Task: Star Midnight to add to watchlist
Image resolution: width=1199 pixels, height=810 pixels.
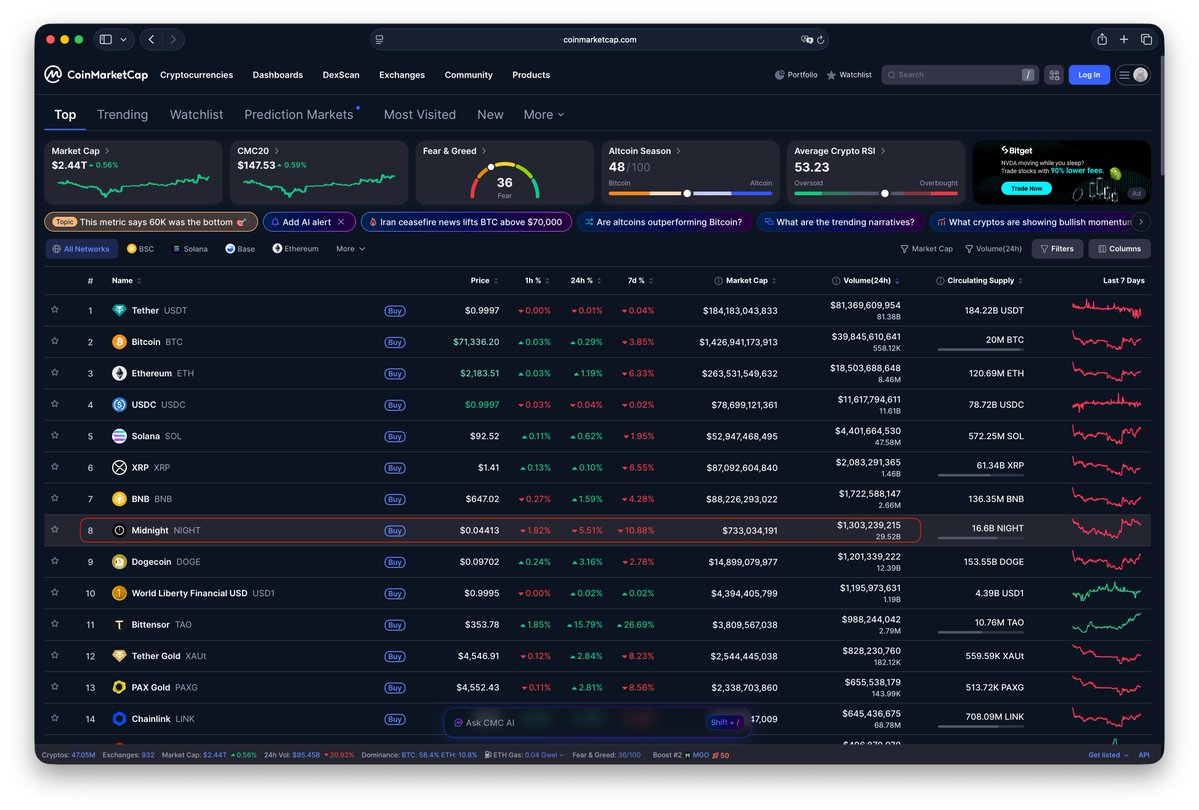Action: pyautogui.click(x=55, y=529)
